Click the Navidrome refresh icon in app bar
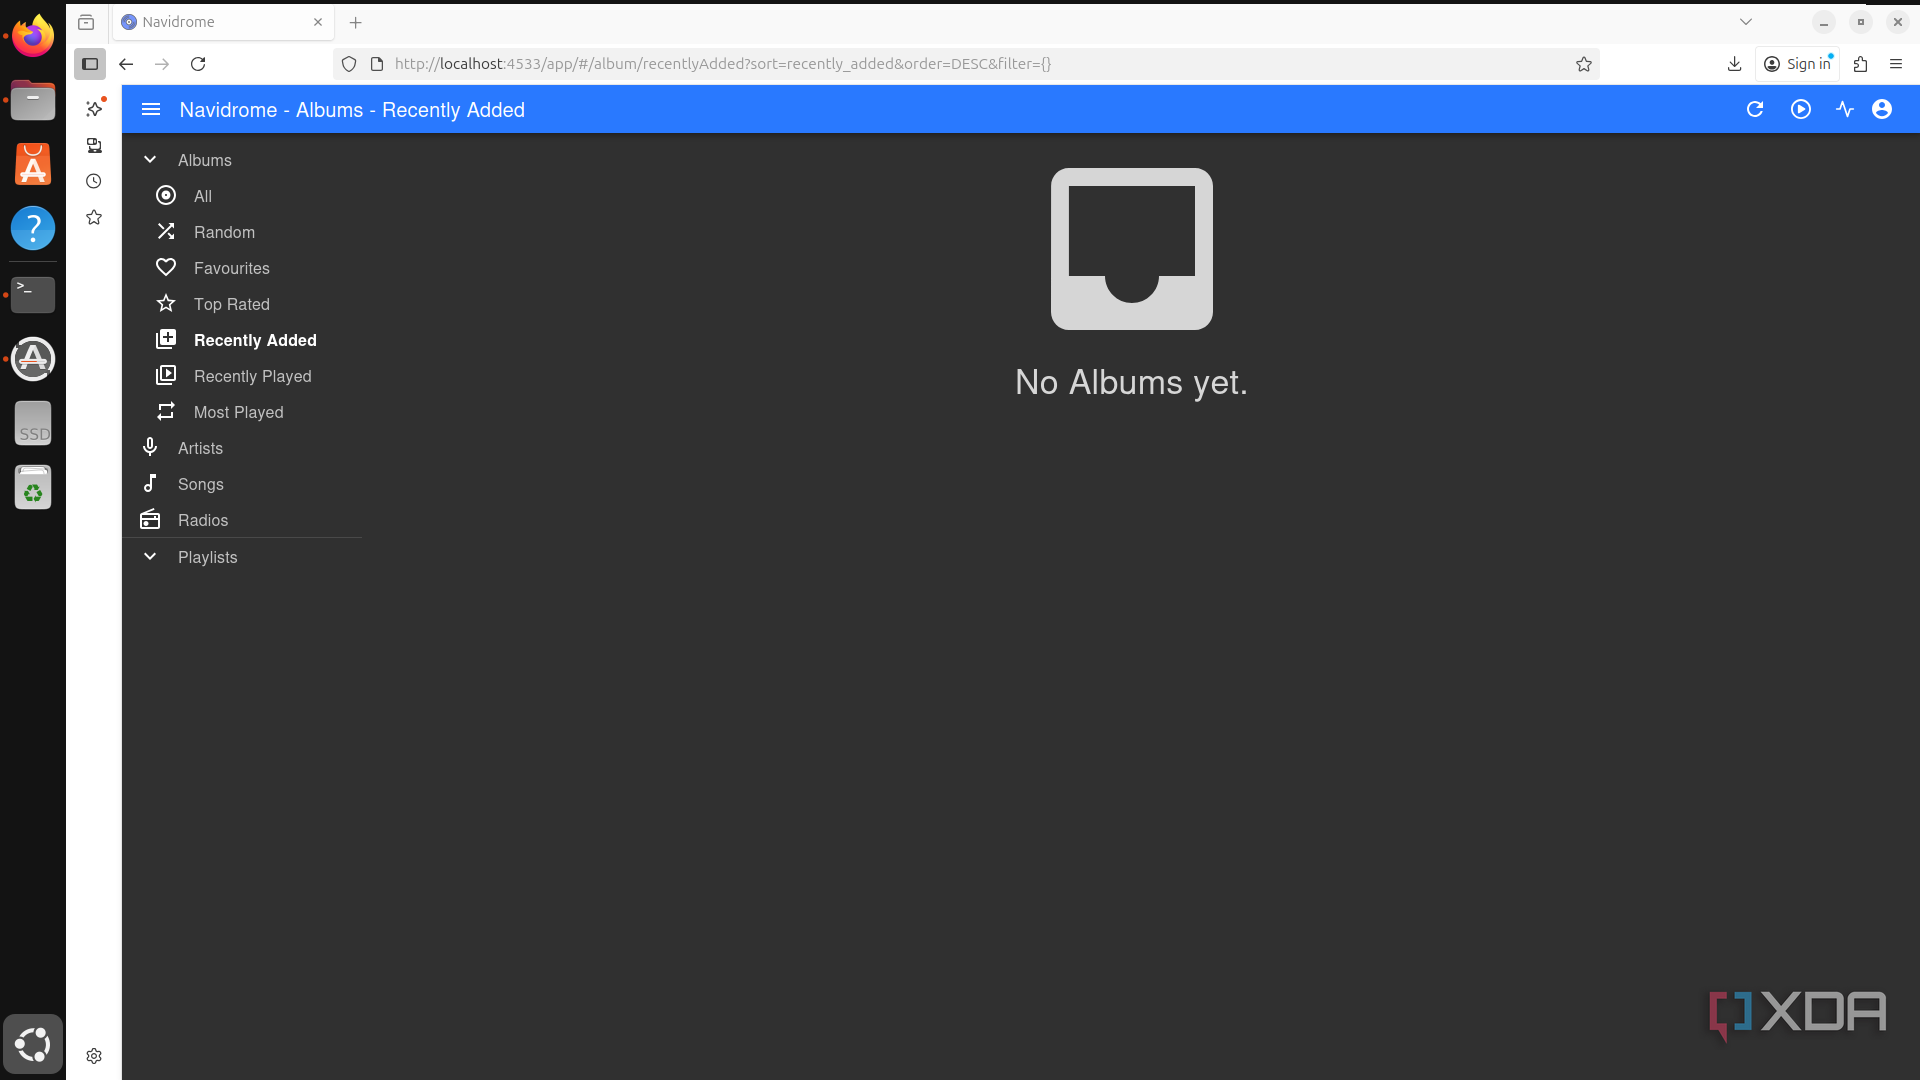This screenshot has height=1080, width=1920. 1755,110
